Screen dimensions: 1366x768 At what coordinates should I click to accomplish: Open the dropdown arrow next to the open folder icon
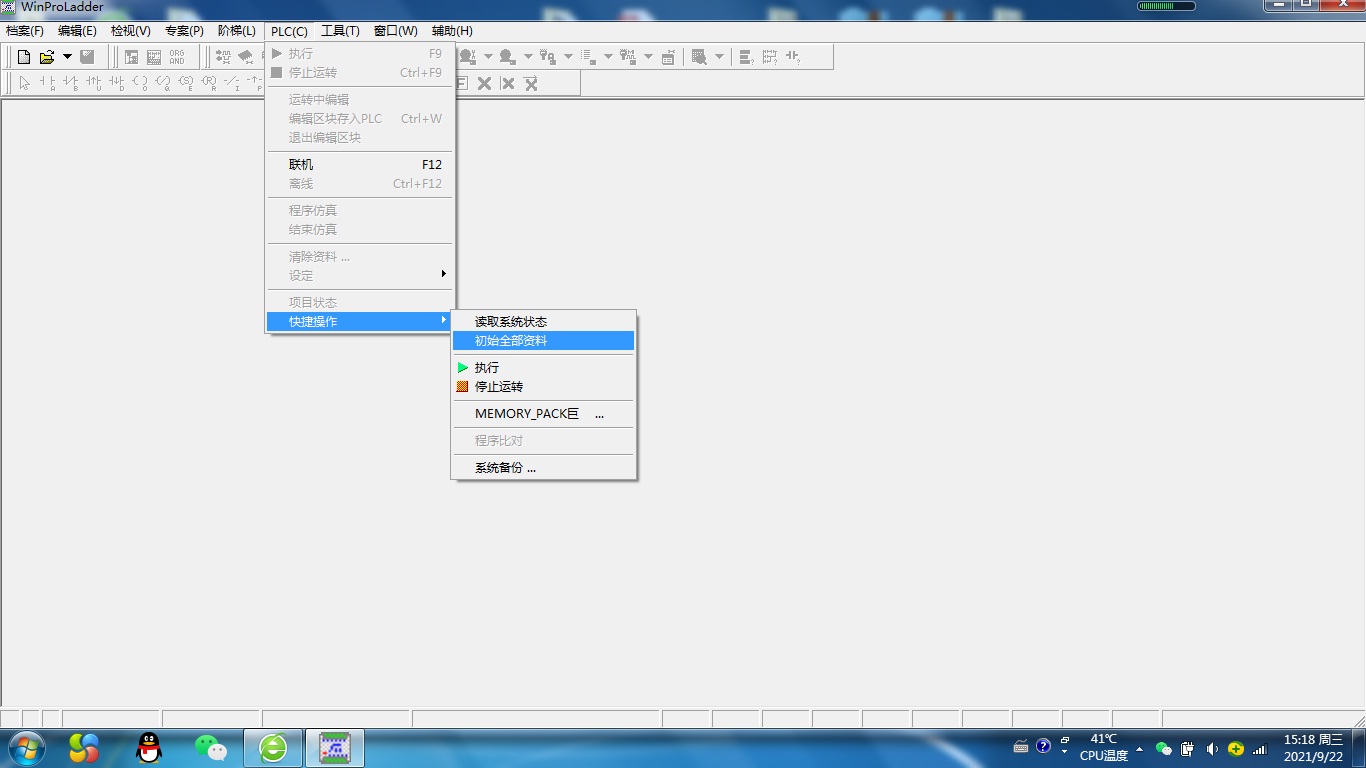coord(67,57)
